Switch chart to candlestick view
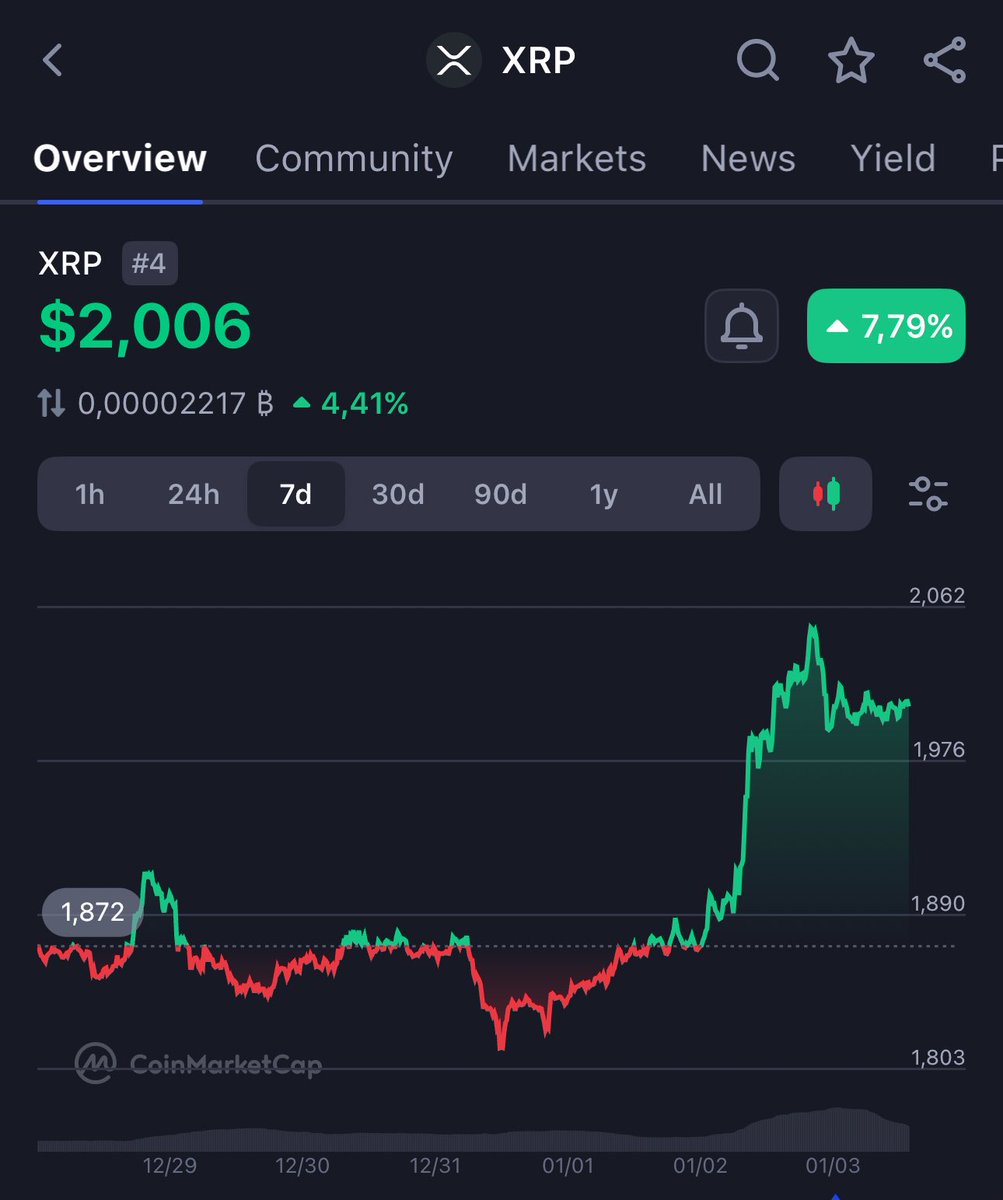The height and width of the screenshot is (1200, 1003). pos(824,493)
